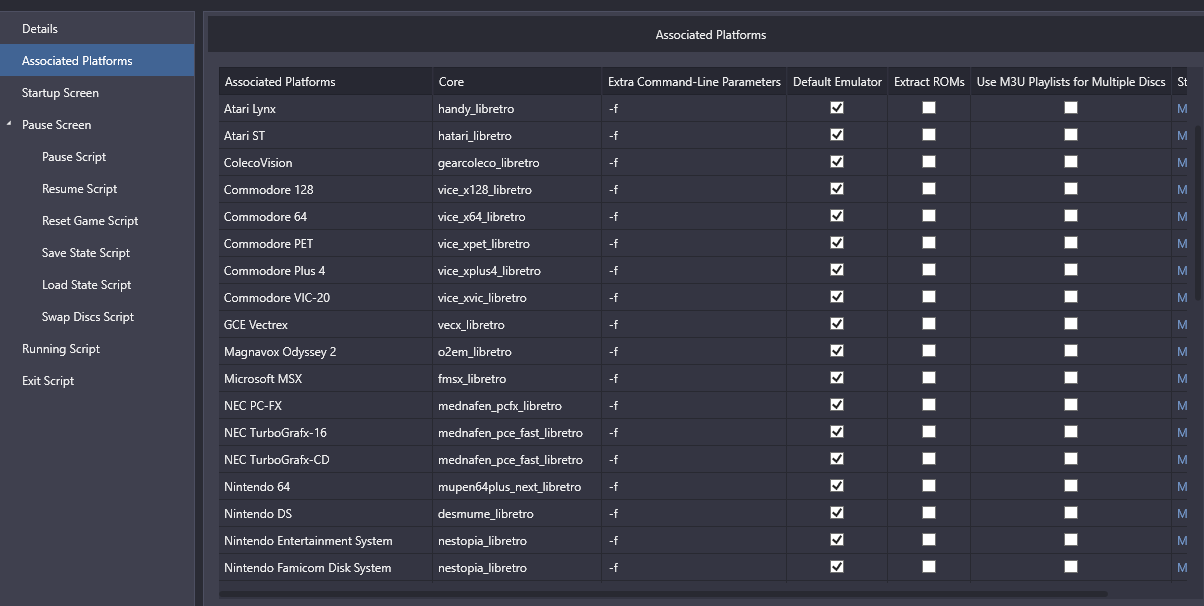1204x606 pixels.
Task: Uncheck Default Emulator for Atari Lynx
Action: (837, 108)
